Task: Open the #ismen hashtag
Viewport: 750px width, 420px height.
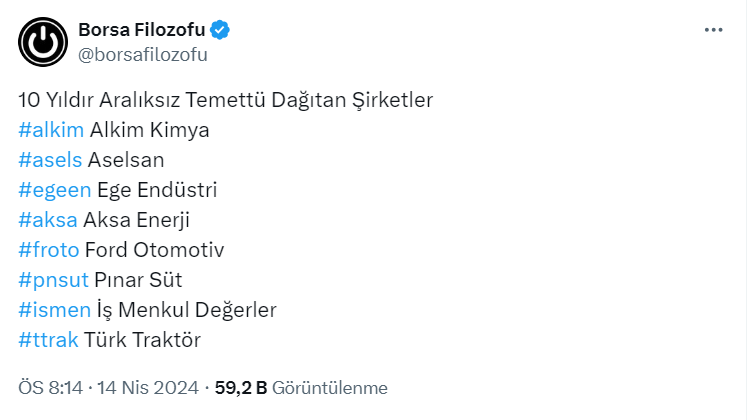Action: [x=54, y=310]
